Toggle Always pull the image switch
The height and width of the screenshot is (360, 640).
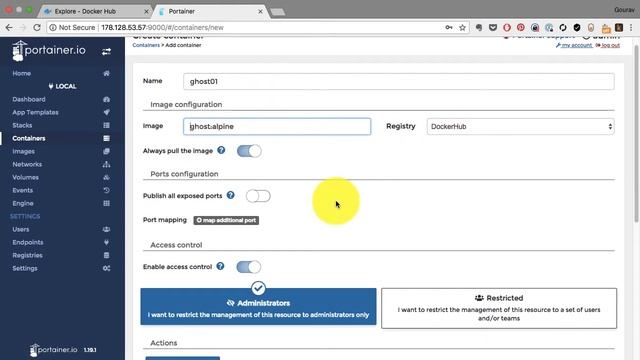[x=249, y=151]
